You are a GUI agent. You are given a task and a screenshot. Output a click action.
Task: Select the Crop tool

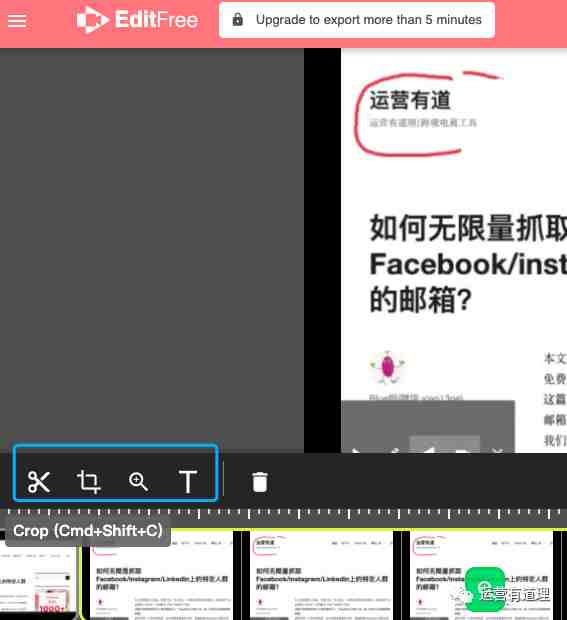tap(88, 482)
